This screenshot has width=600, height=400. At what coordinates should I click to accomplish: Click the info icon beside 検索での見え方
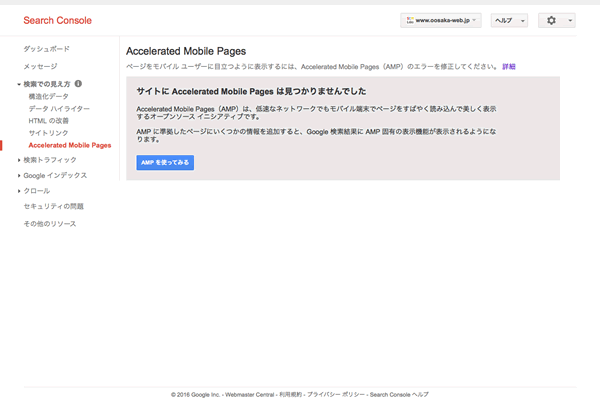[x=78, y=83]
